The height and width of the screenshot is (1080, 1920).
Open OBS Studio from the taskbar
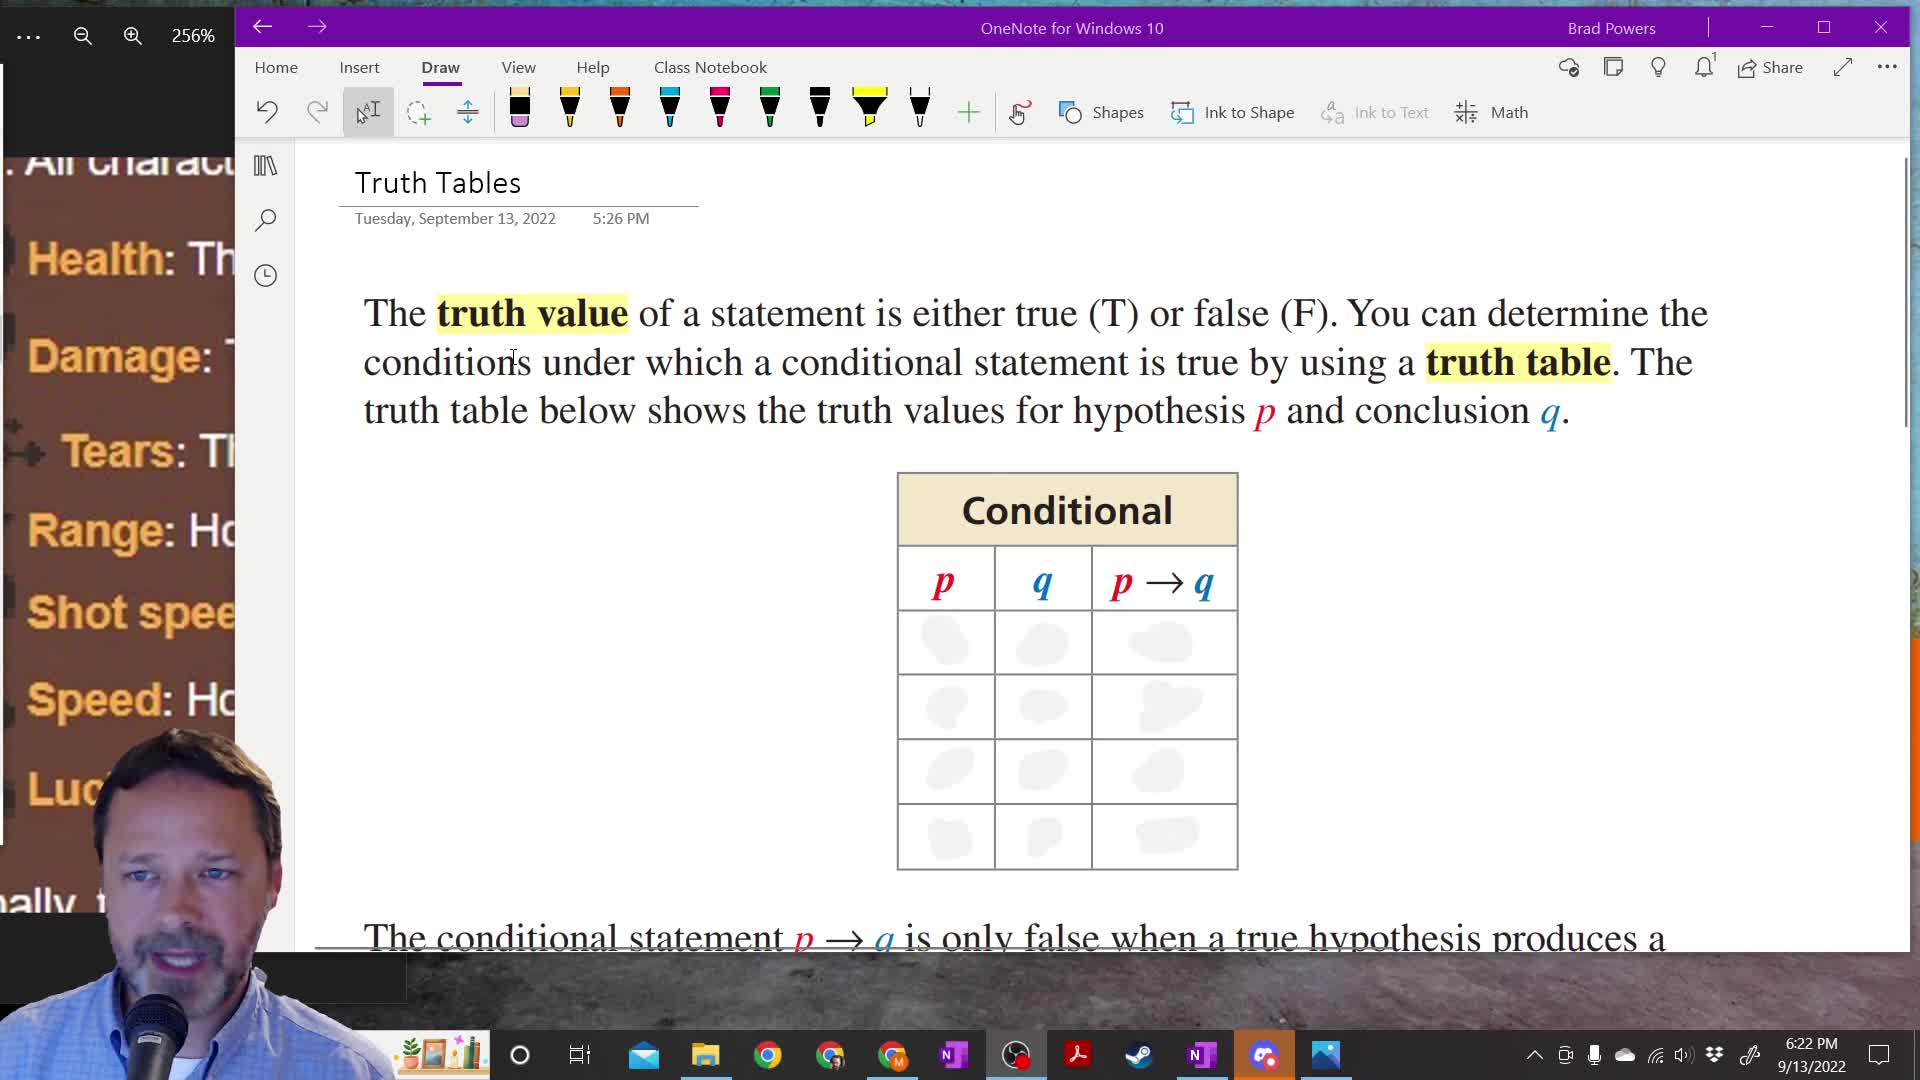[1016, 1055]
